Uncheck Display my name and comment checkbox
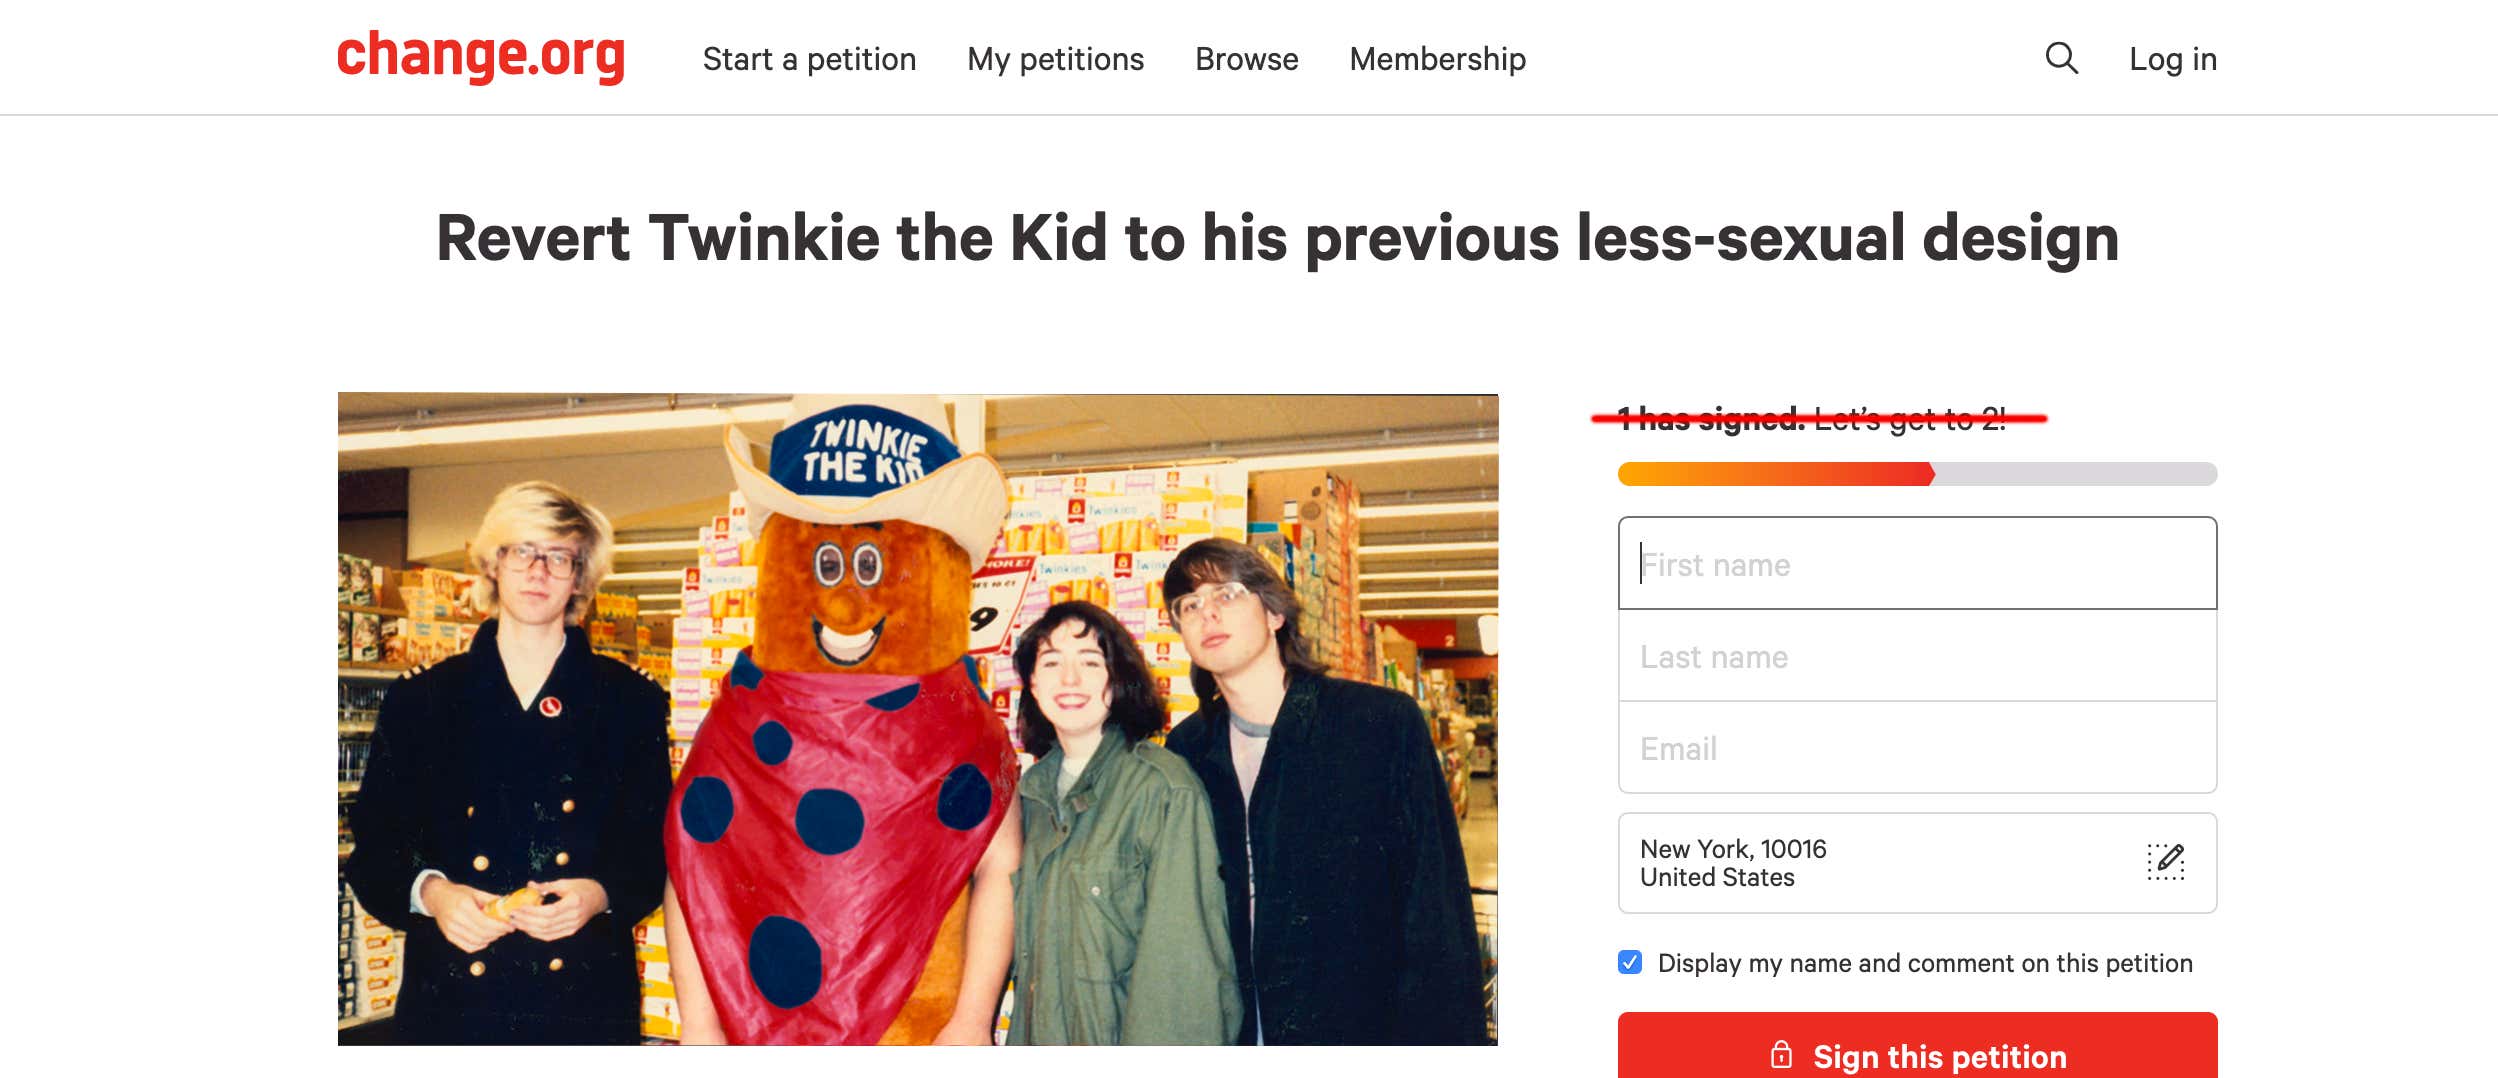The width and height of the screenshot is (2498, 1078). coord(1630,962)
